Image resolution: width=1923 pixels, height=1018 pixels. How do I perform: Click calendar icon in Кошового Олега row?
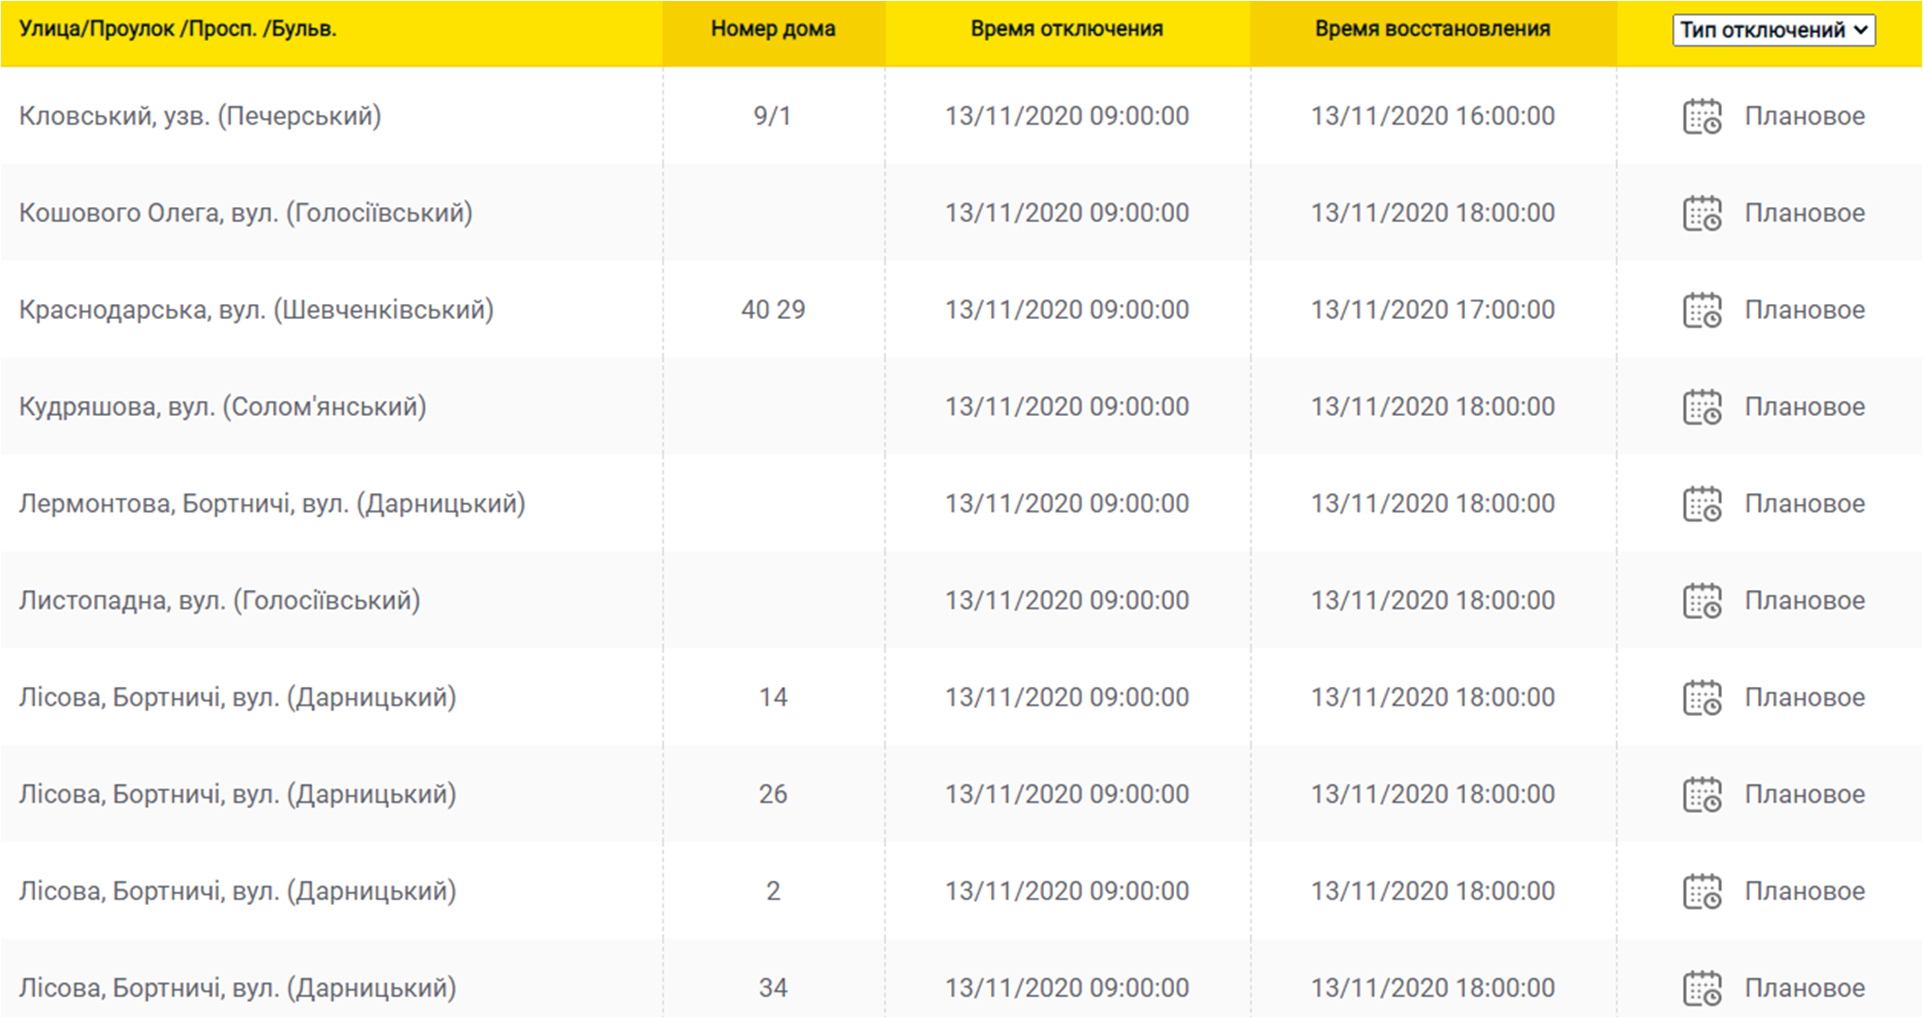click(x=1702, y=213)
